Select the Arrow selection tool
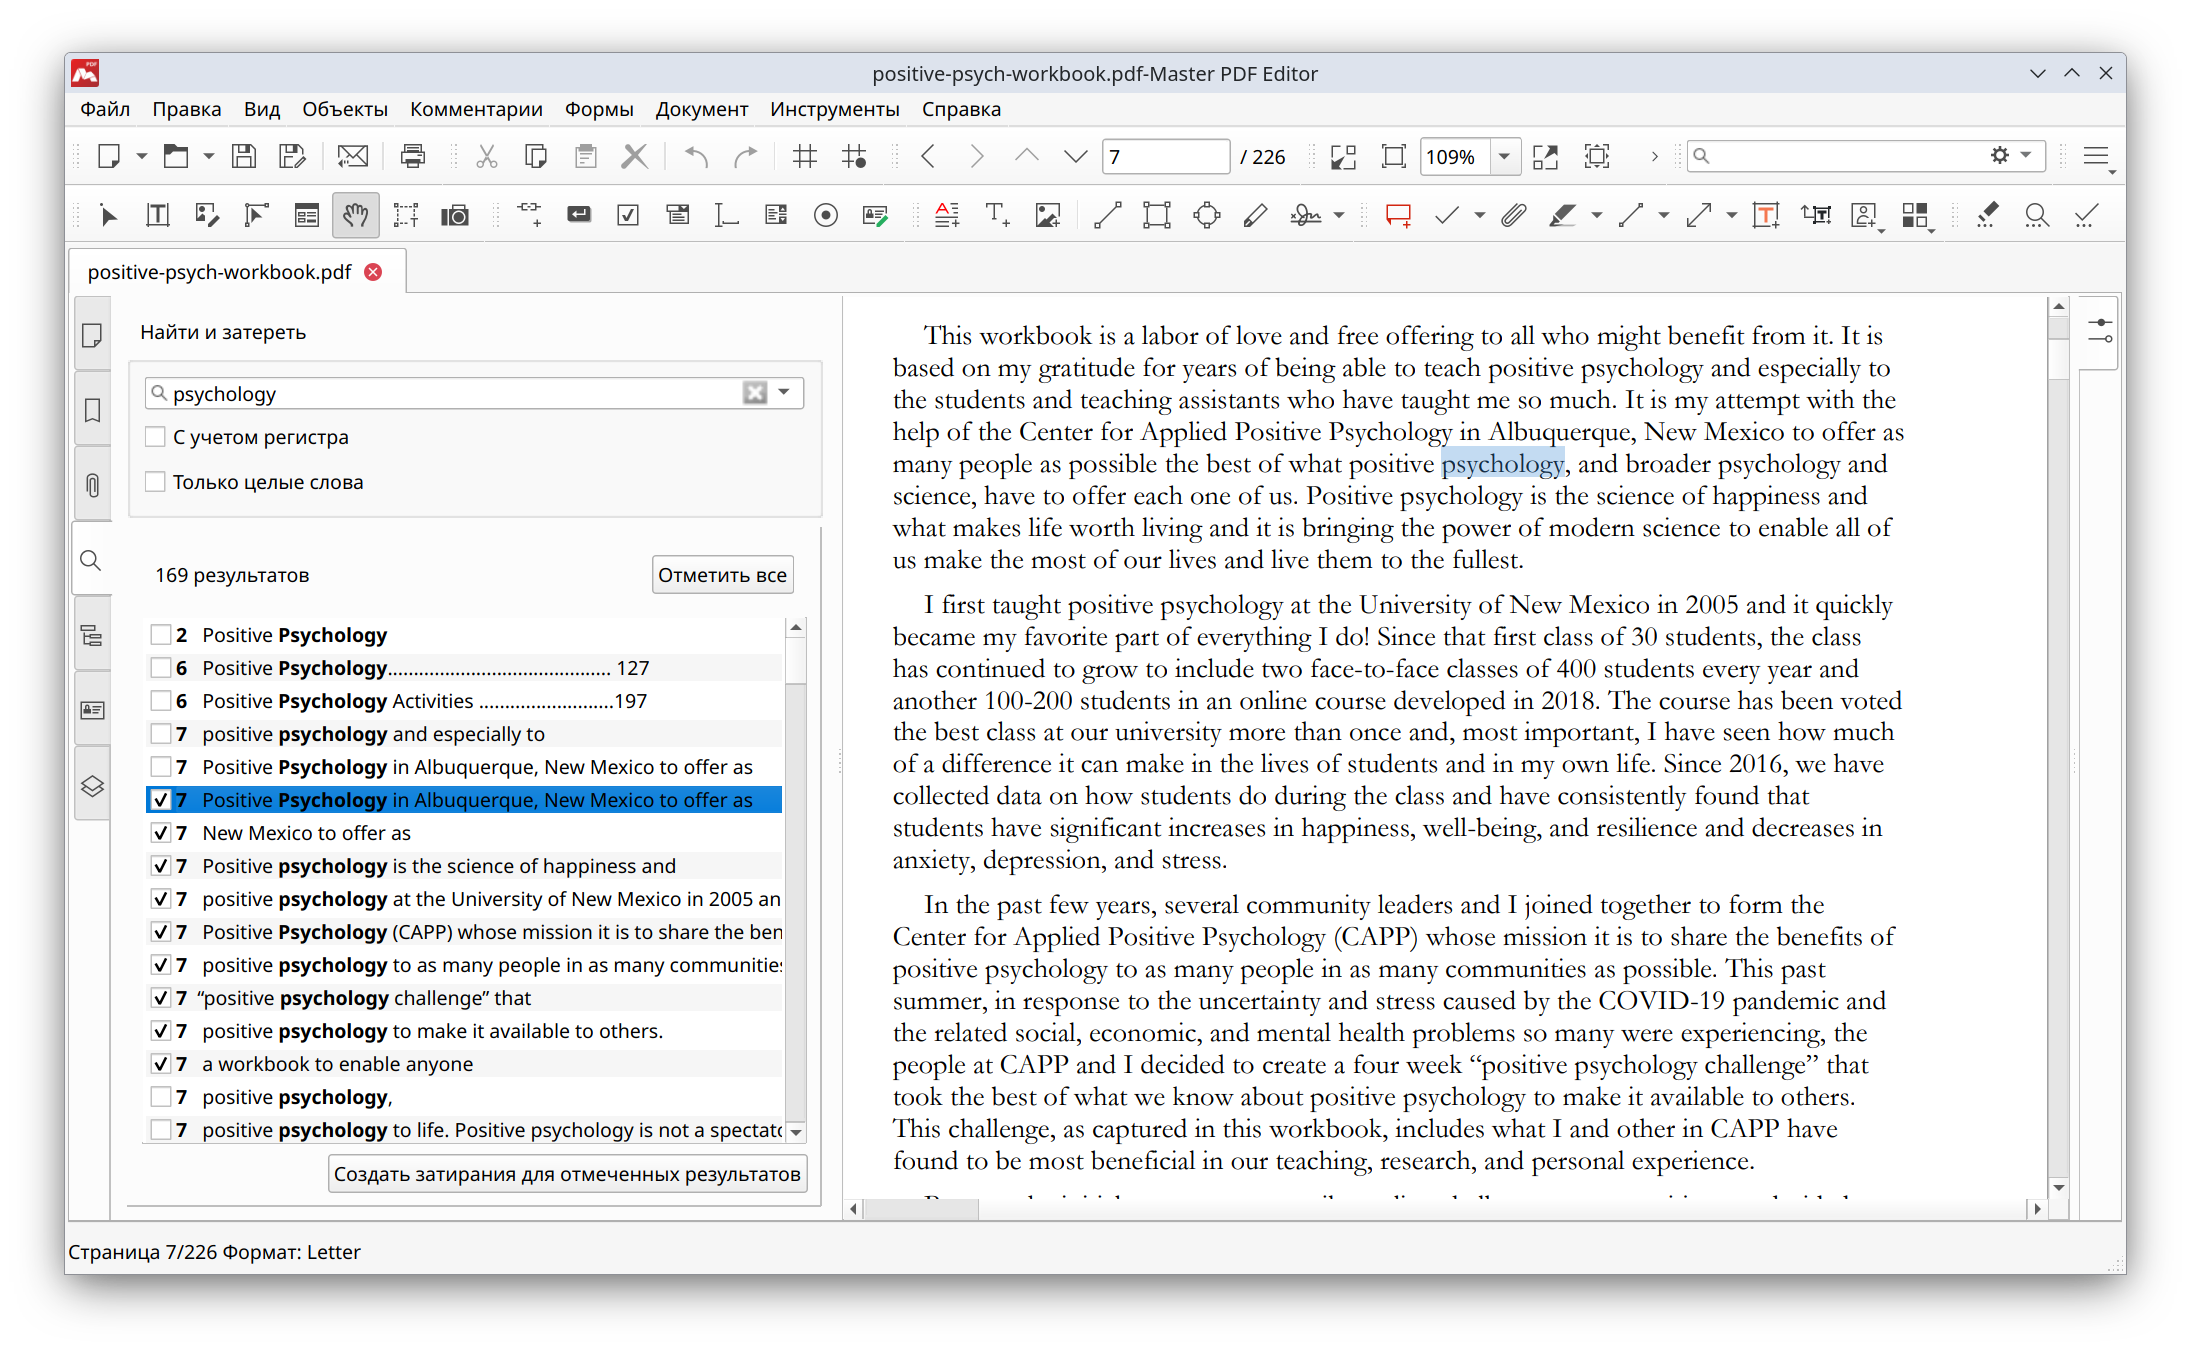Screen dimensions: 2191x1351 [108, 215]
